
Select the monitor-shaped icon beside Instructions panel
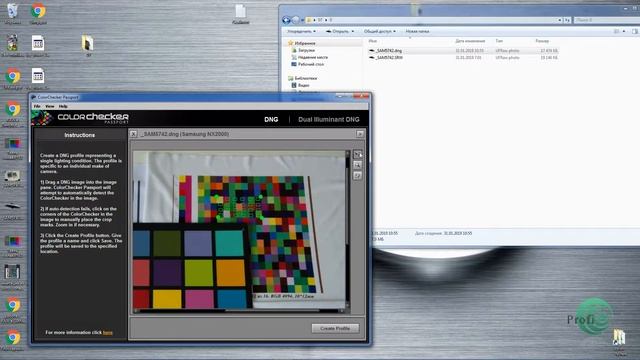pyautogui.click(x=13, y=147)
